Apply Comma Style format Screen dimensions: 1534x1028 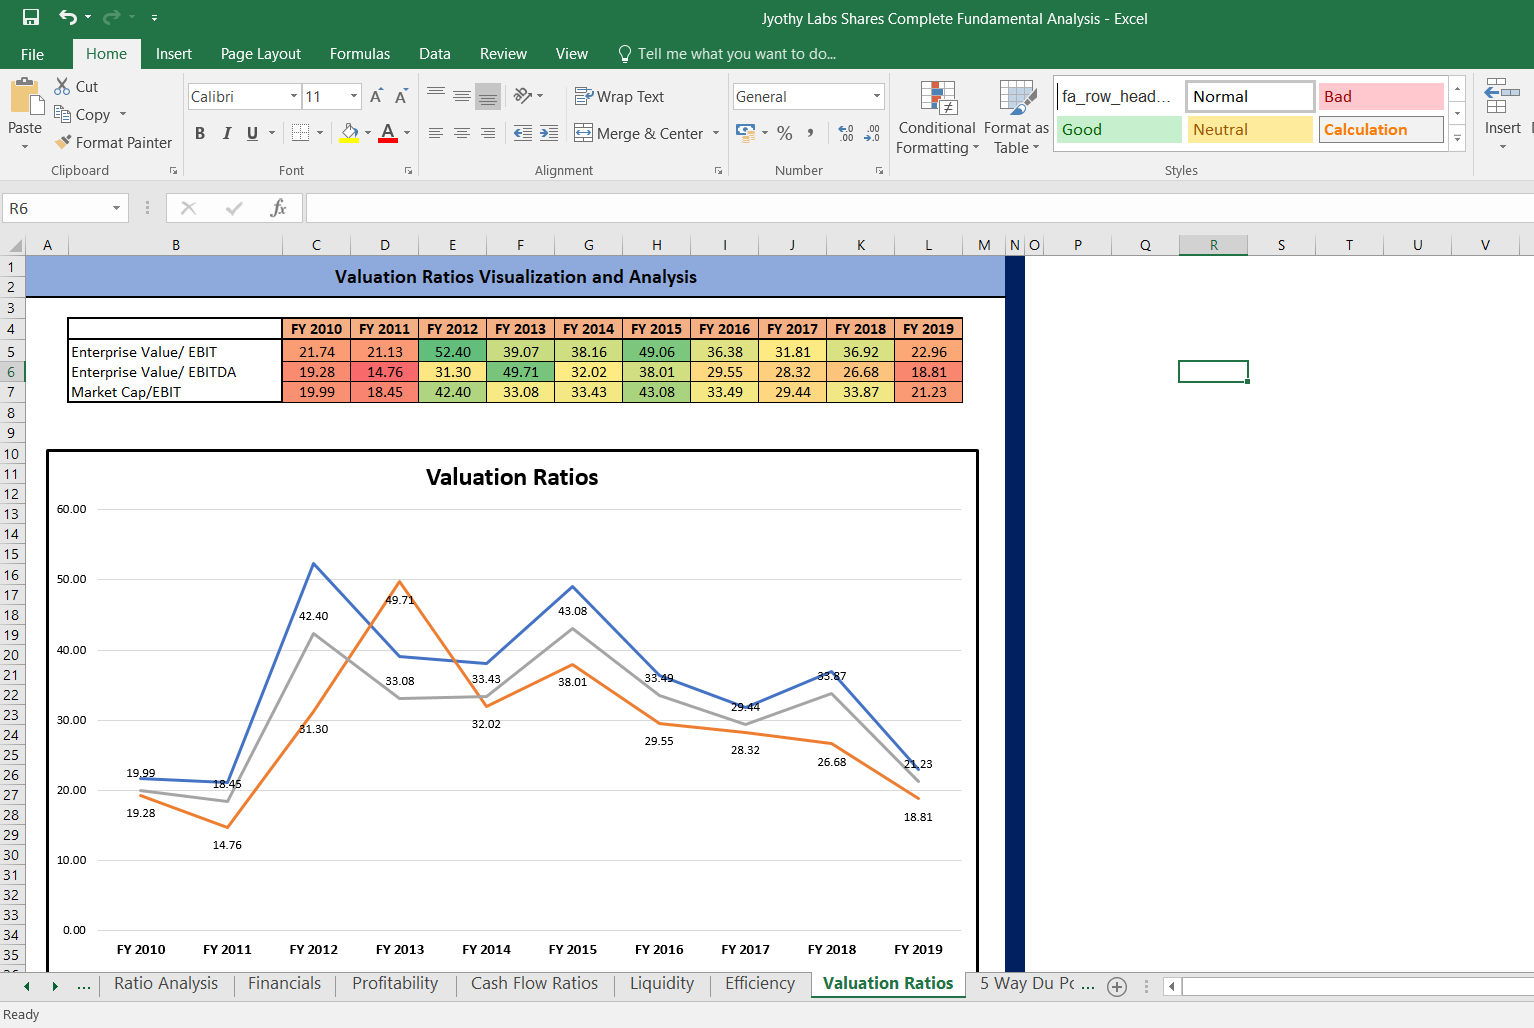click(x=810, y=133)
